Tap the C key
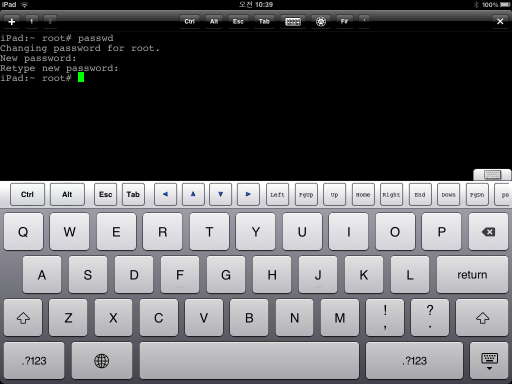This screenshot has height=384, width=512. (x=159, y=318)
